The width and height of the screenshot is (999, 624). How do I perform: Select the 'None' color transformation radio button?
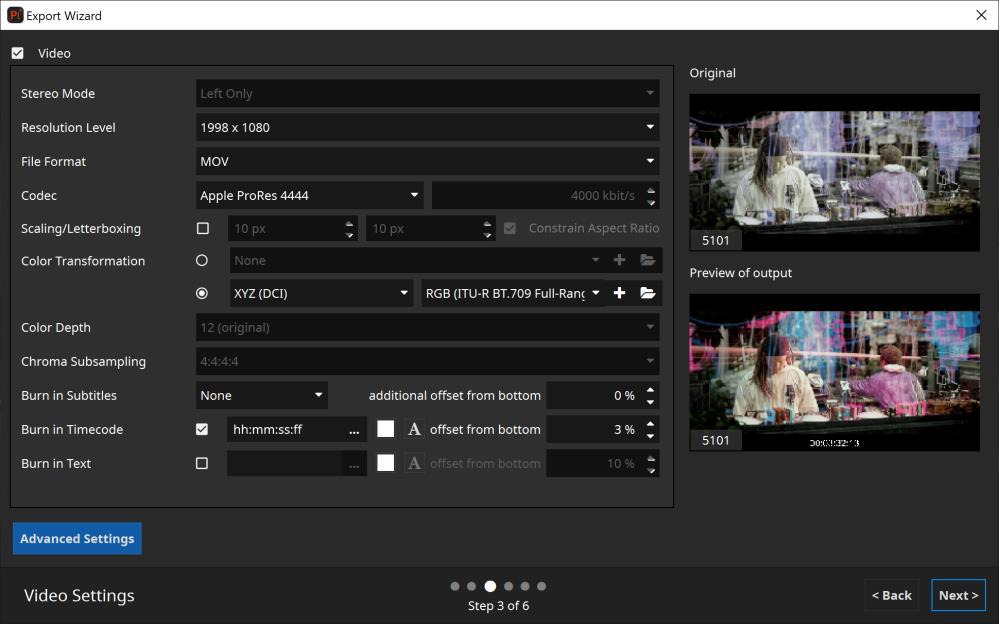(x=202, y=260)
